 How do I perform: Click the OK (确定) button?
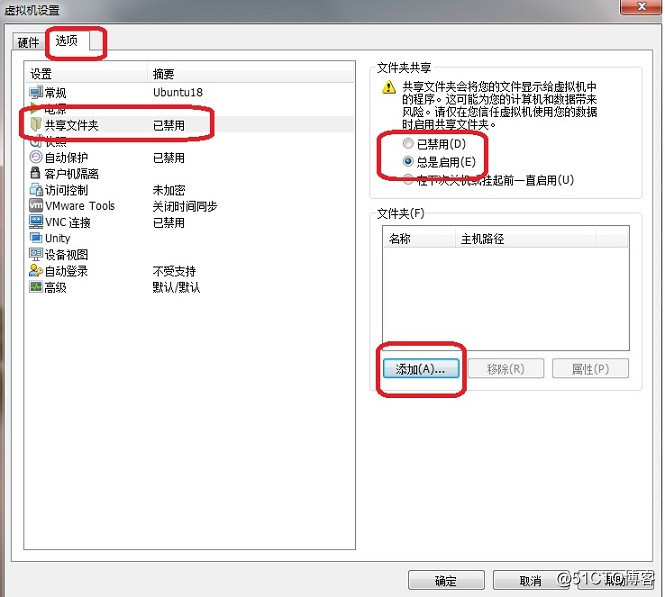[446, 580]
